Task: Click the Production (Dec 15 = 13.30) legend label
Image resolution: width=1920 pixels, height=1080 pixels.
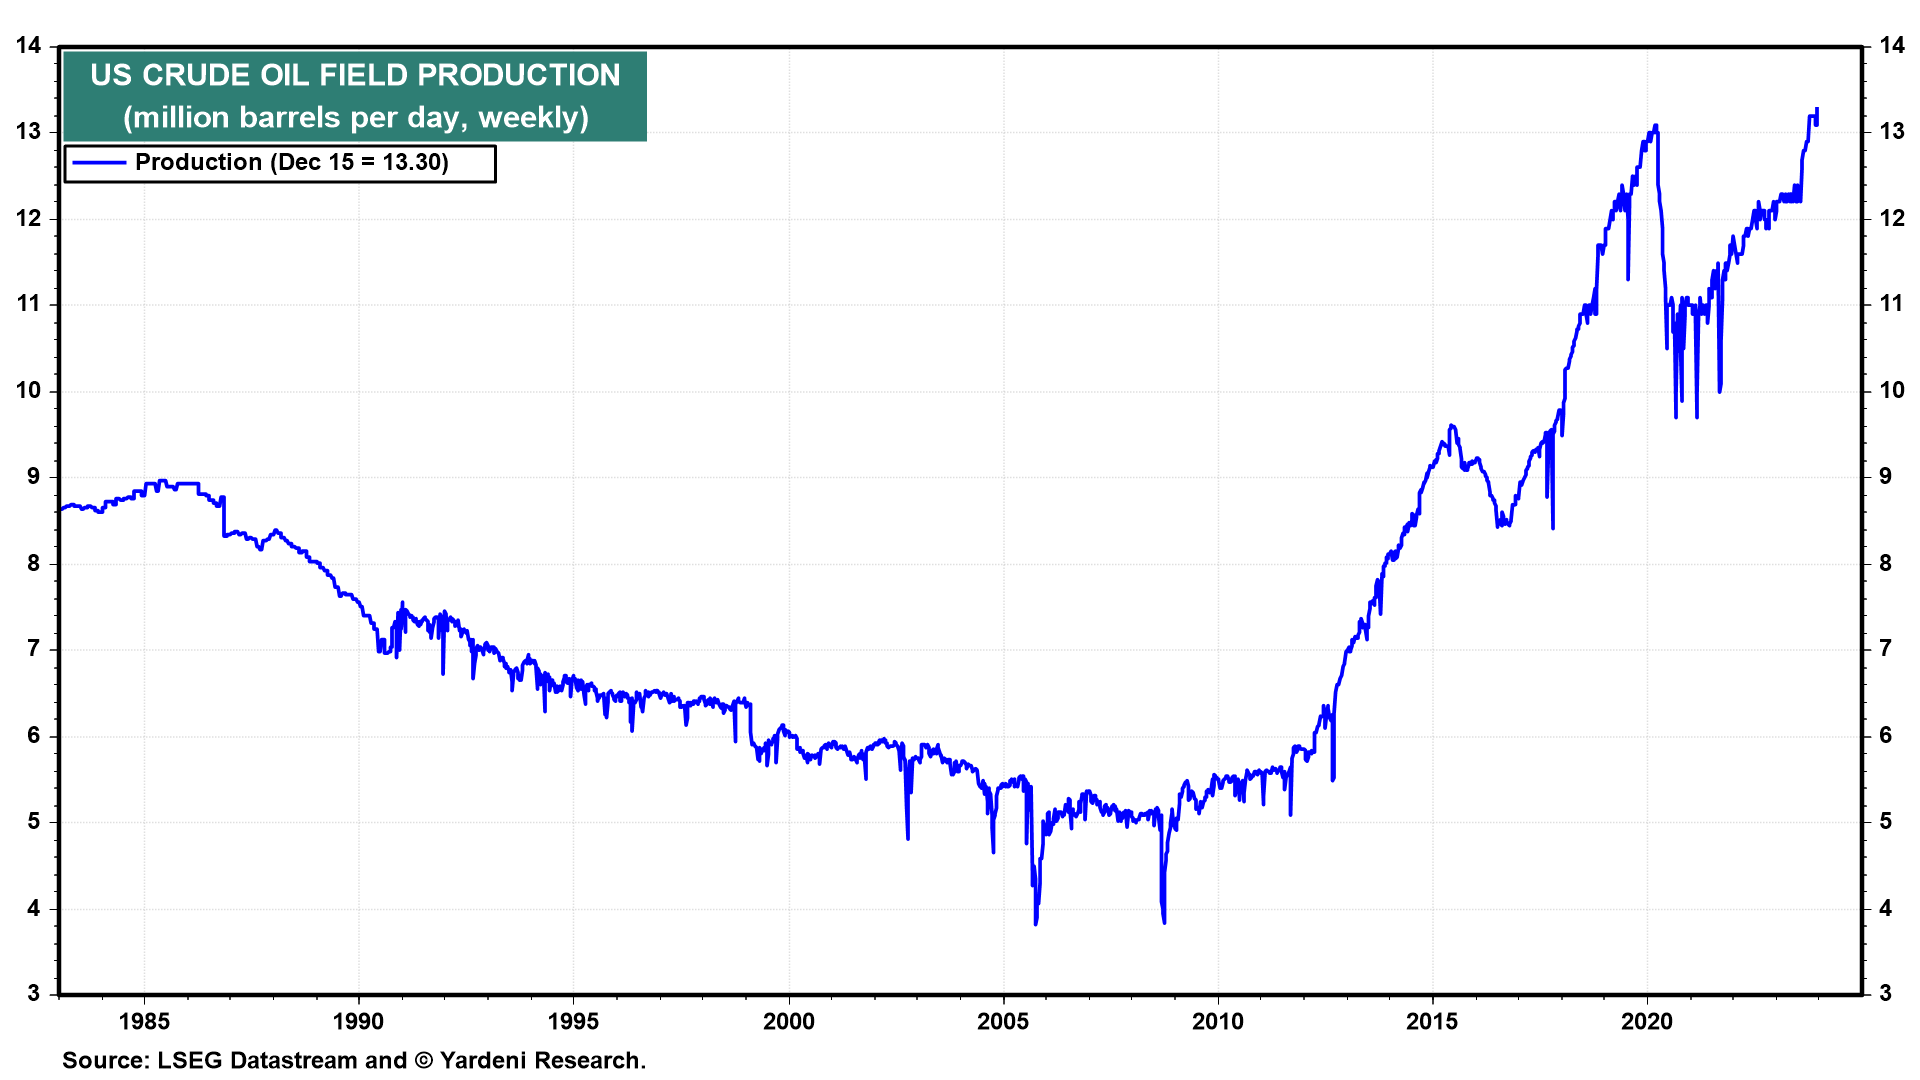Action: click(x=291, y=163)
